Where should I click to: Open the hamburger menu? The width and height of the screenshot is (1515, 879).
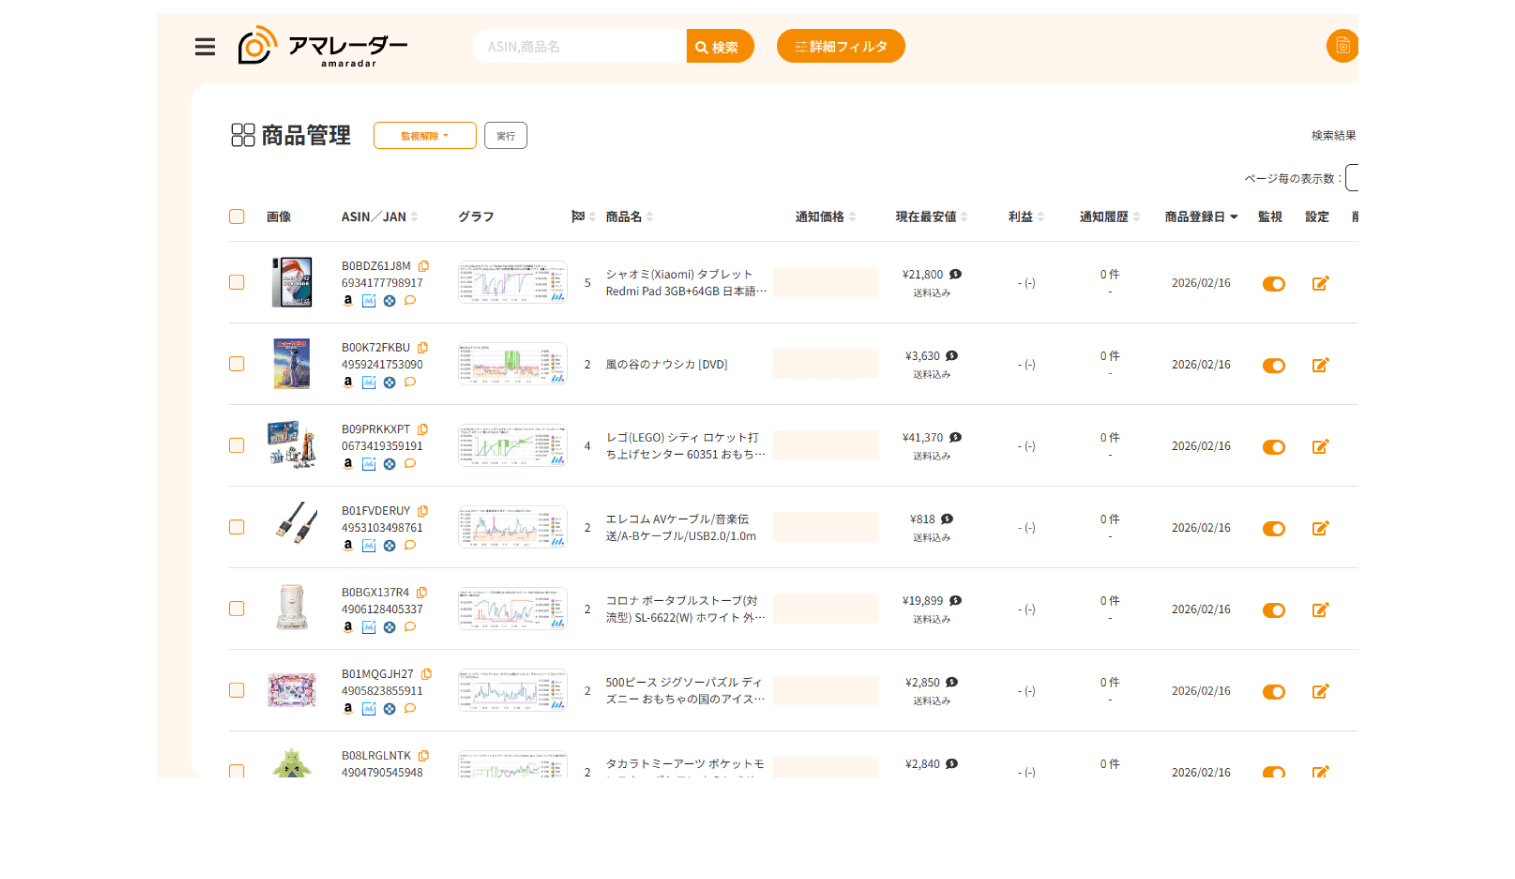(x=205, y=47)
